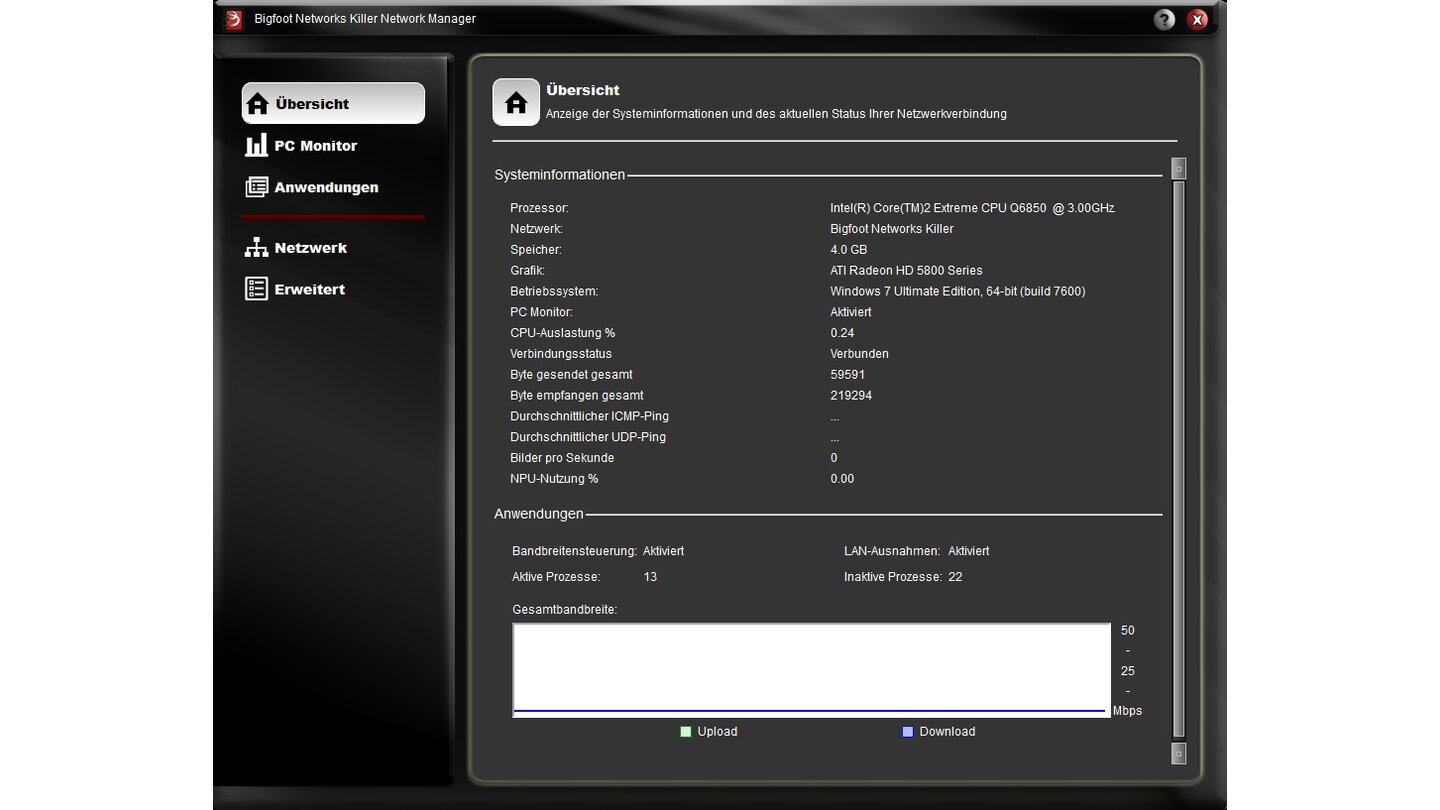Viewport: 1440px width, 810px height.
Task: Click the Durchschnittlicher ICMP-Ping label
Action: coord(589,416)
